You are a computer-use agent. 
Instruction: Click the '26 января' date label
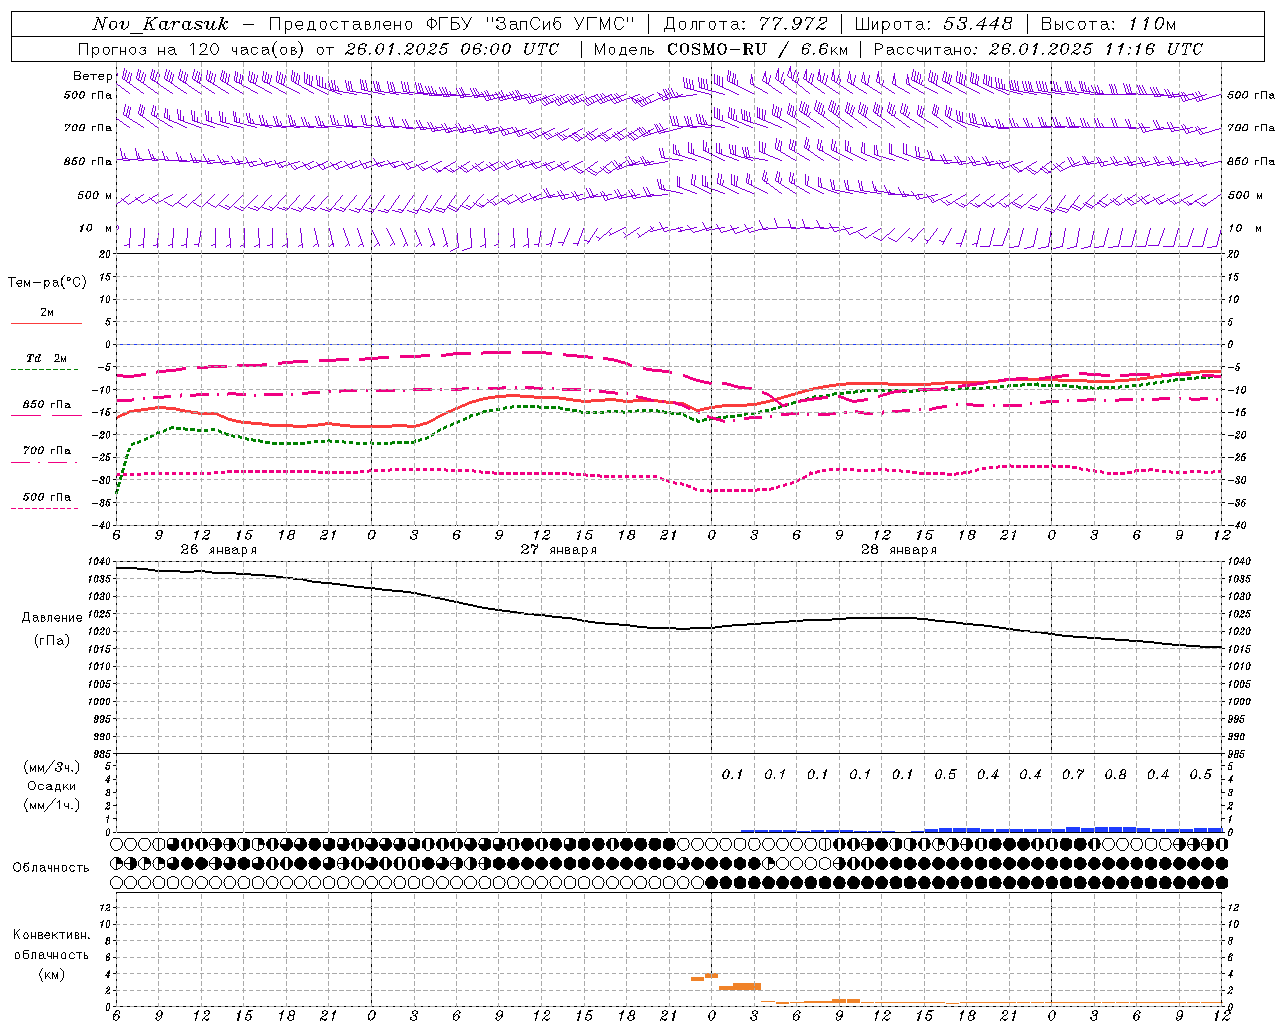[218, 550]
